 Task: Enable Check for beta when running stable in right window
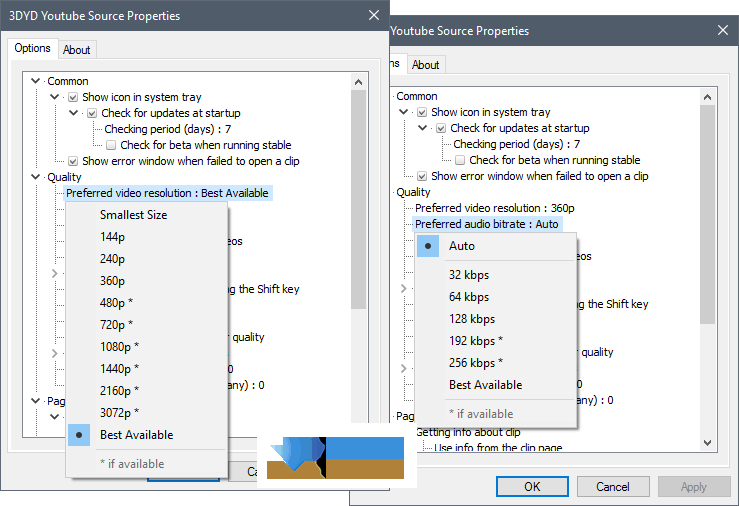click(x=460, y=160)
